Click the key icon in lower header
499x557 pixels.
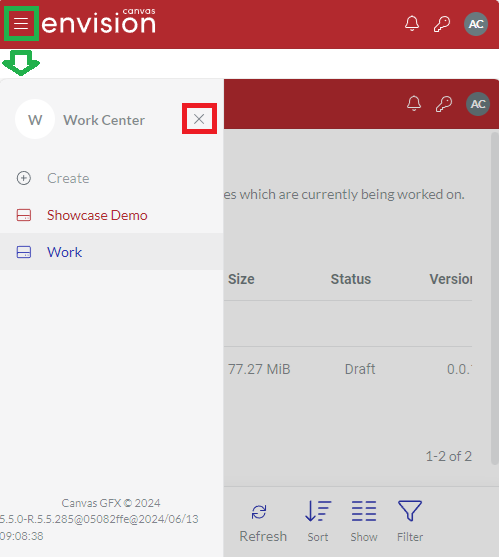pyautogui.click(x=444, y=104)
